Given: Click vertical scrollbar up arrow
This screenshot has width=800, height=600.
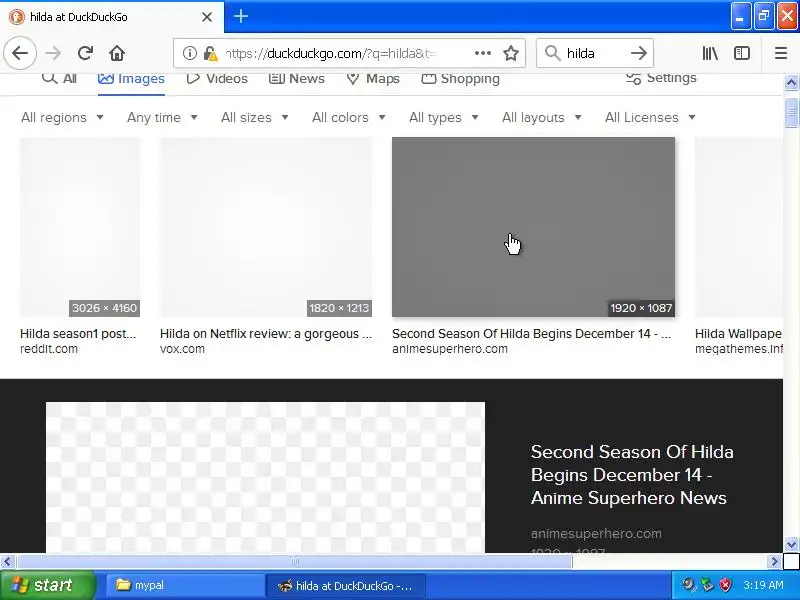Looking at the screenshot, I should pos(791,82).
